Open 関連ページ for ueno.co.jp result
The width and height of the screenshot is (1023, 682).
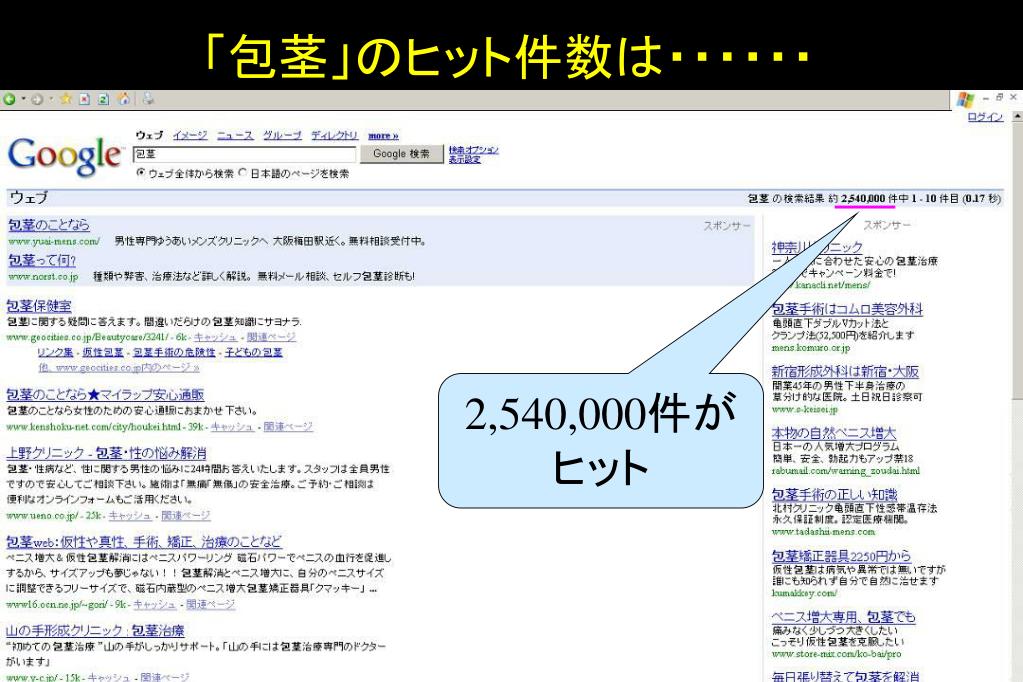pyautogui.click(x=186, y=515)
